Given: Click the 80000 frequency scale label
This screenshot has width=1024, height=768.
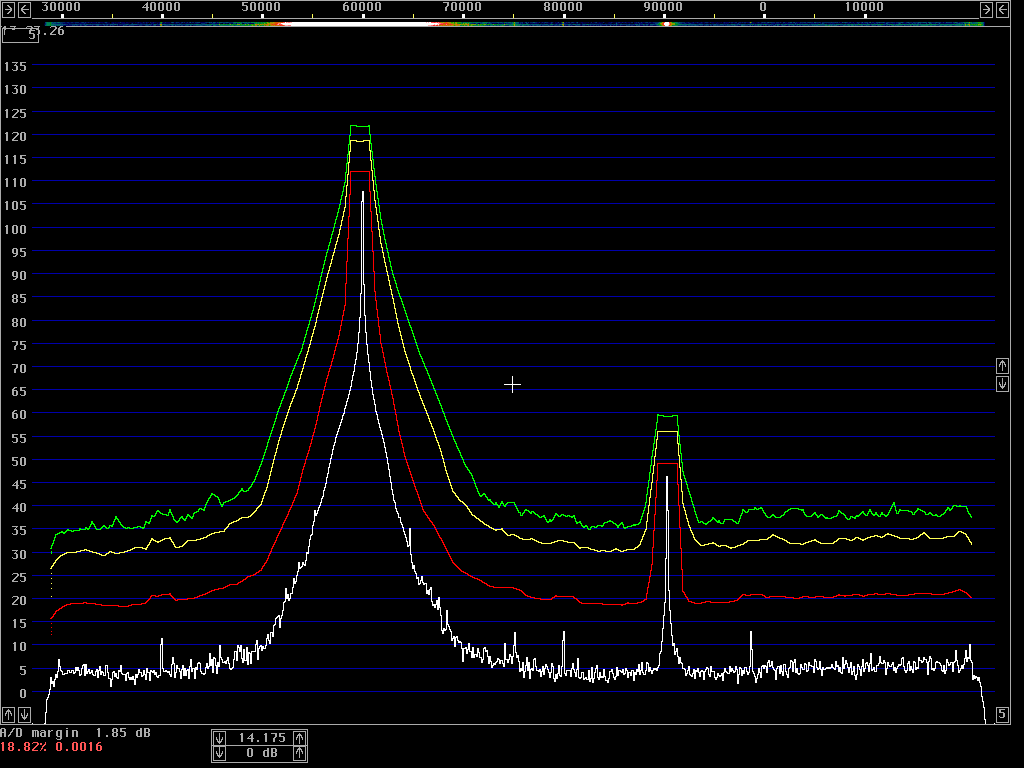Looking at the screenshot, I should 563,7.
